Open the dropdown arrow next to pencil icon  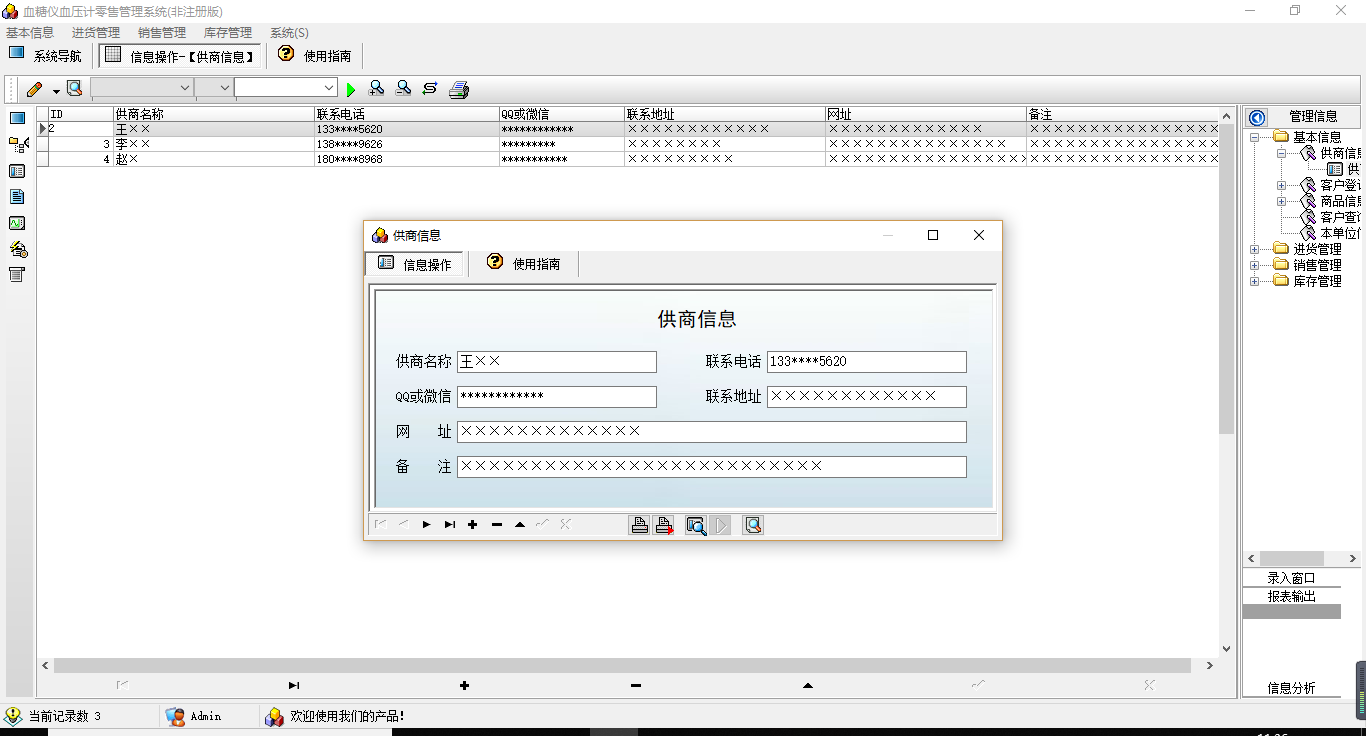click(x=56, y=91)
